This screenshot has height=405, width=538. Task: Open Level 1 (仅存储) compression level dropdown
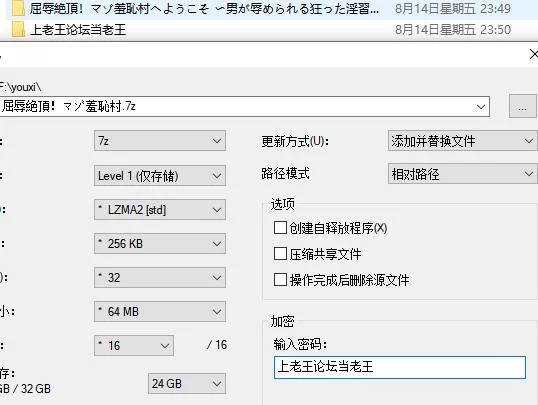pos(160,176)
